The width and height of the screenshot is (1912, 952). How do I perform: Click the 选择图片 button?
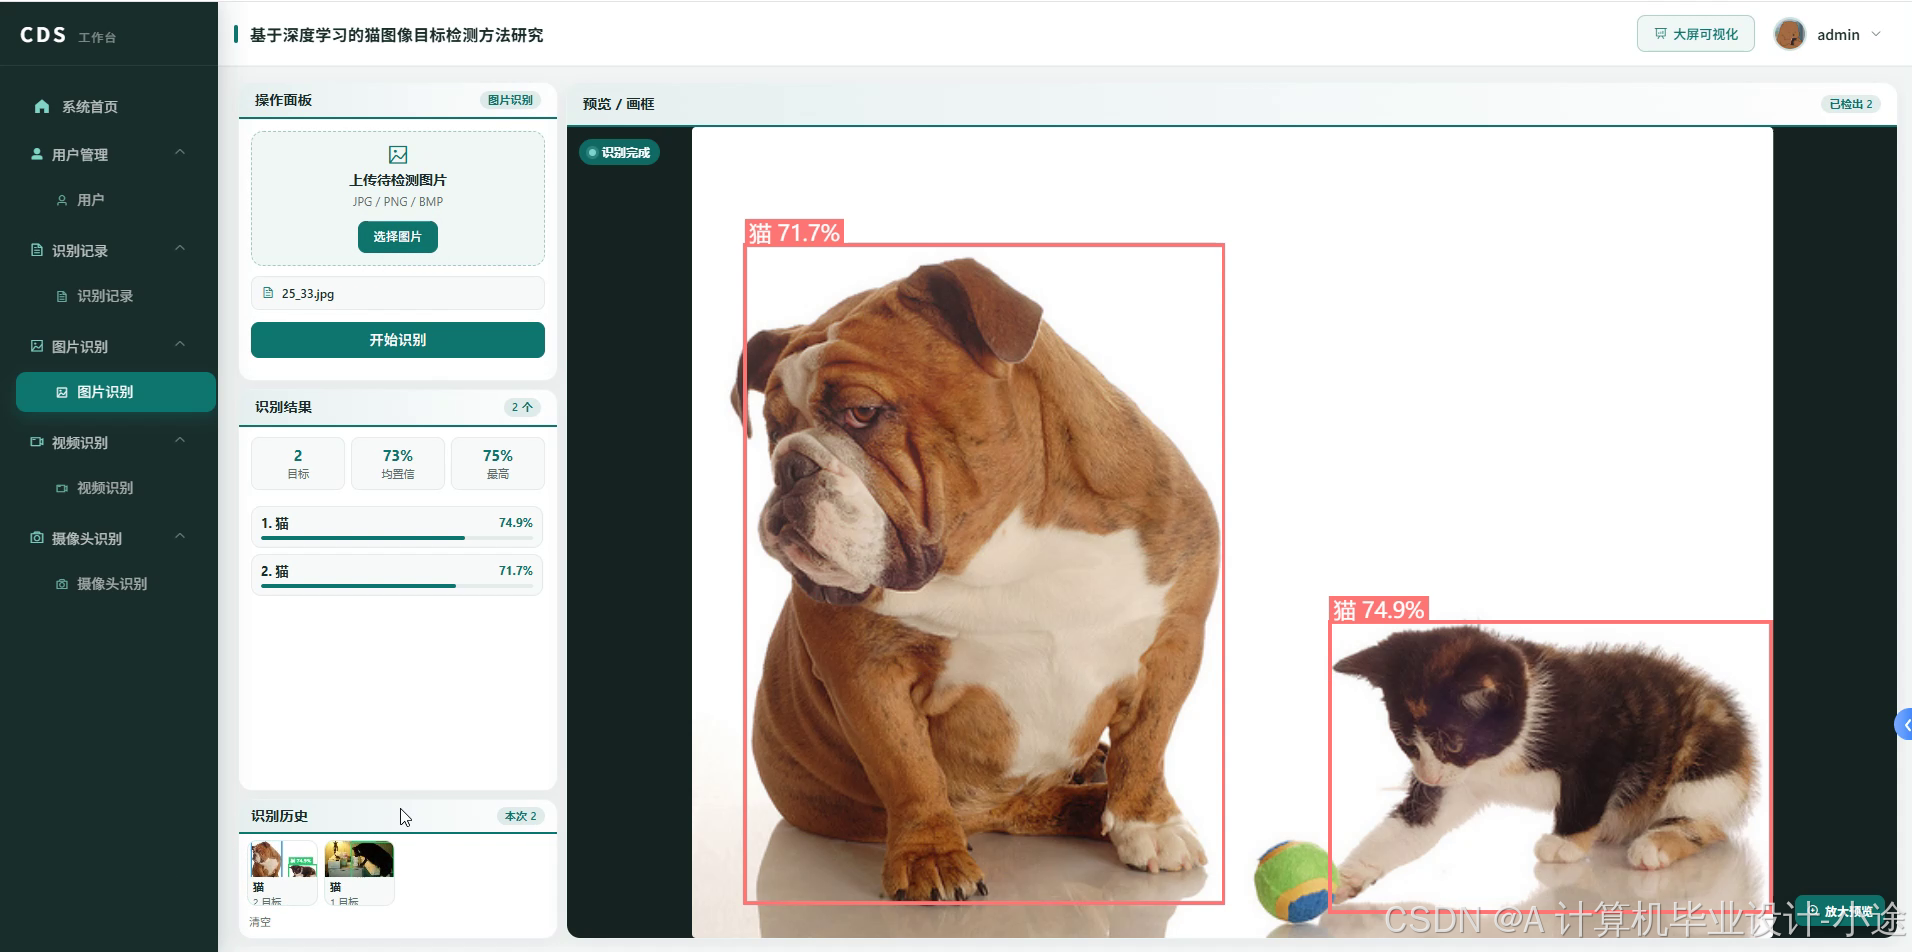click(x=398, y=237)
